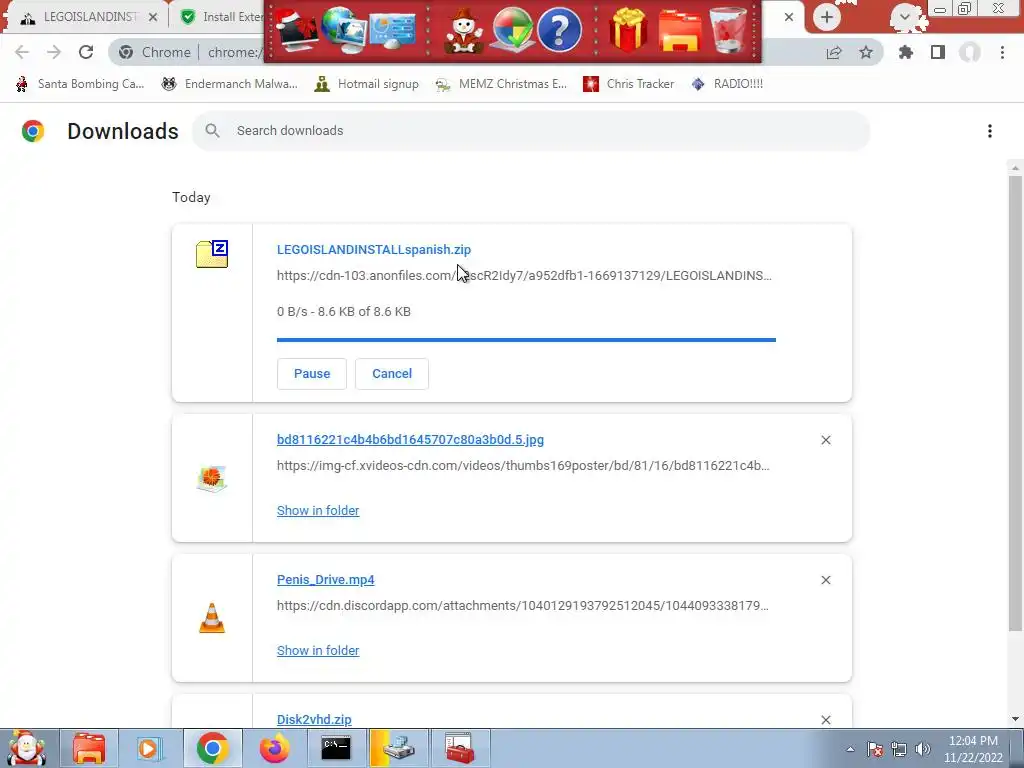Open the red toolbox taskbar icon

[x=460, y=748]
